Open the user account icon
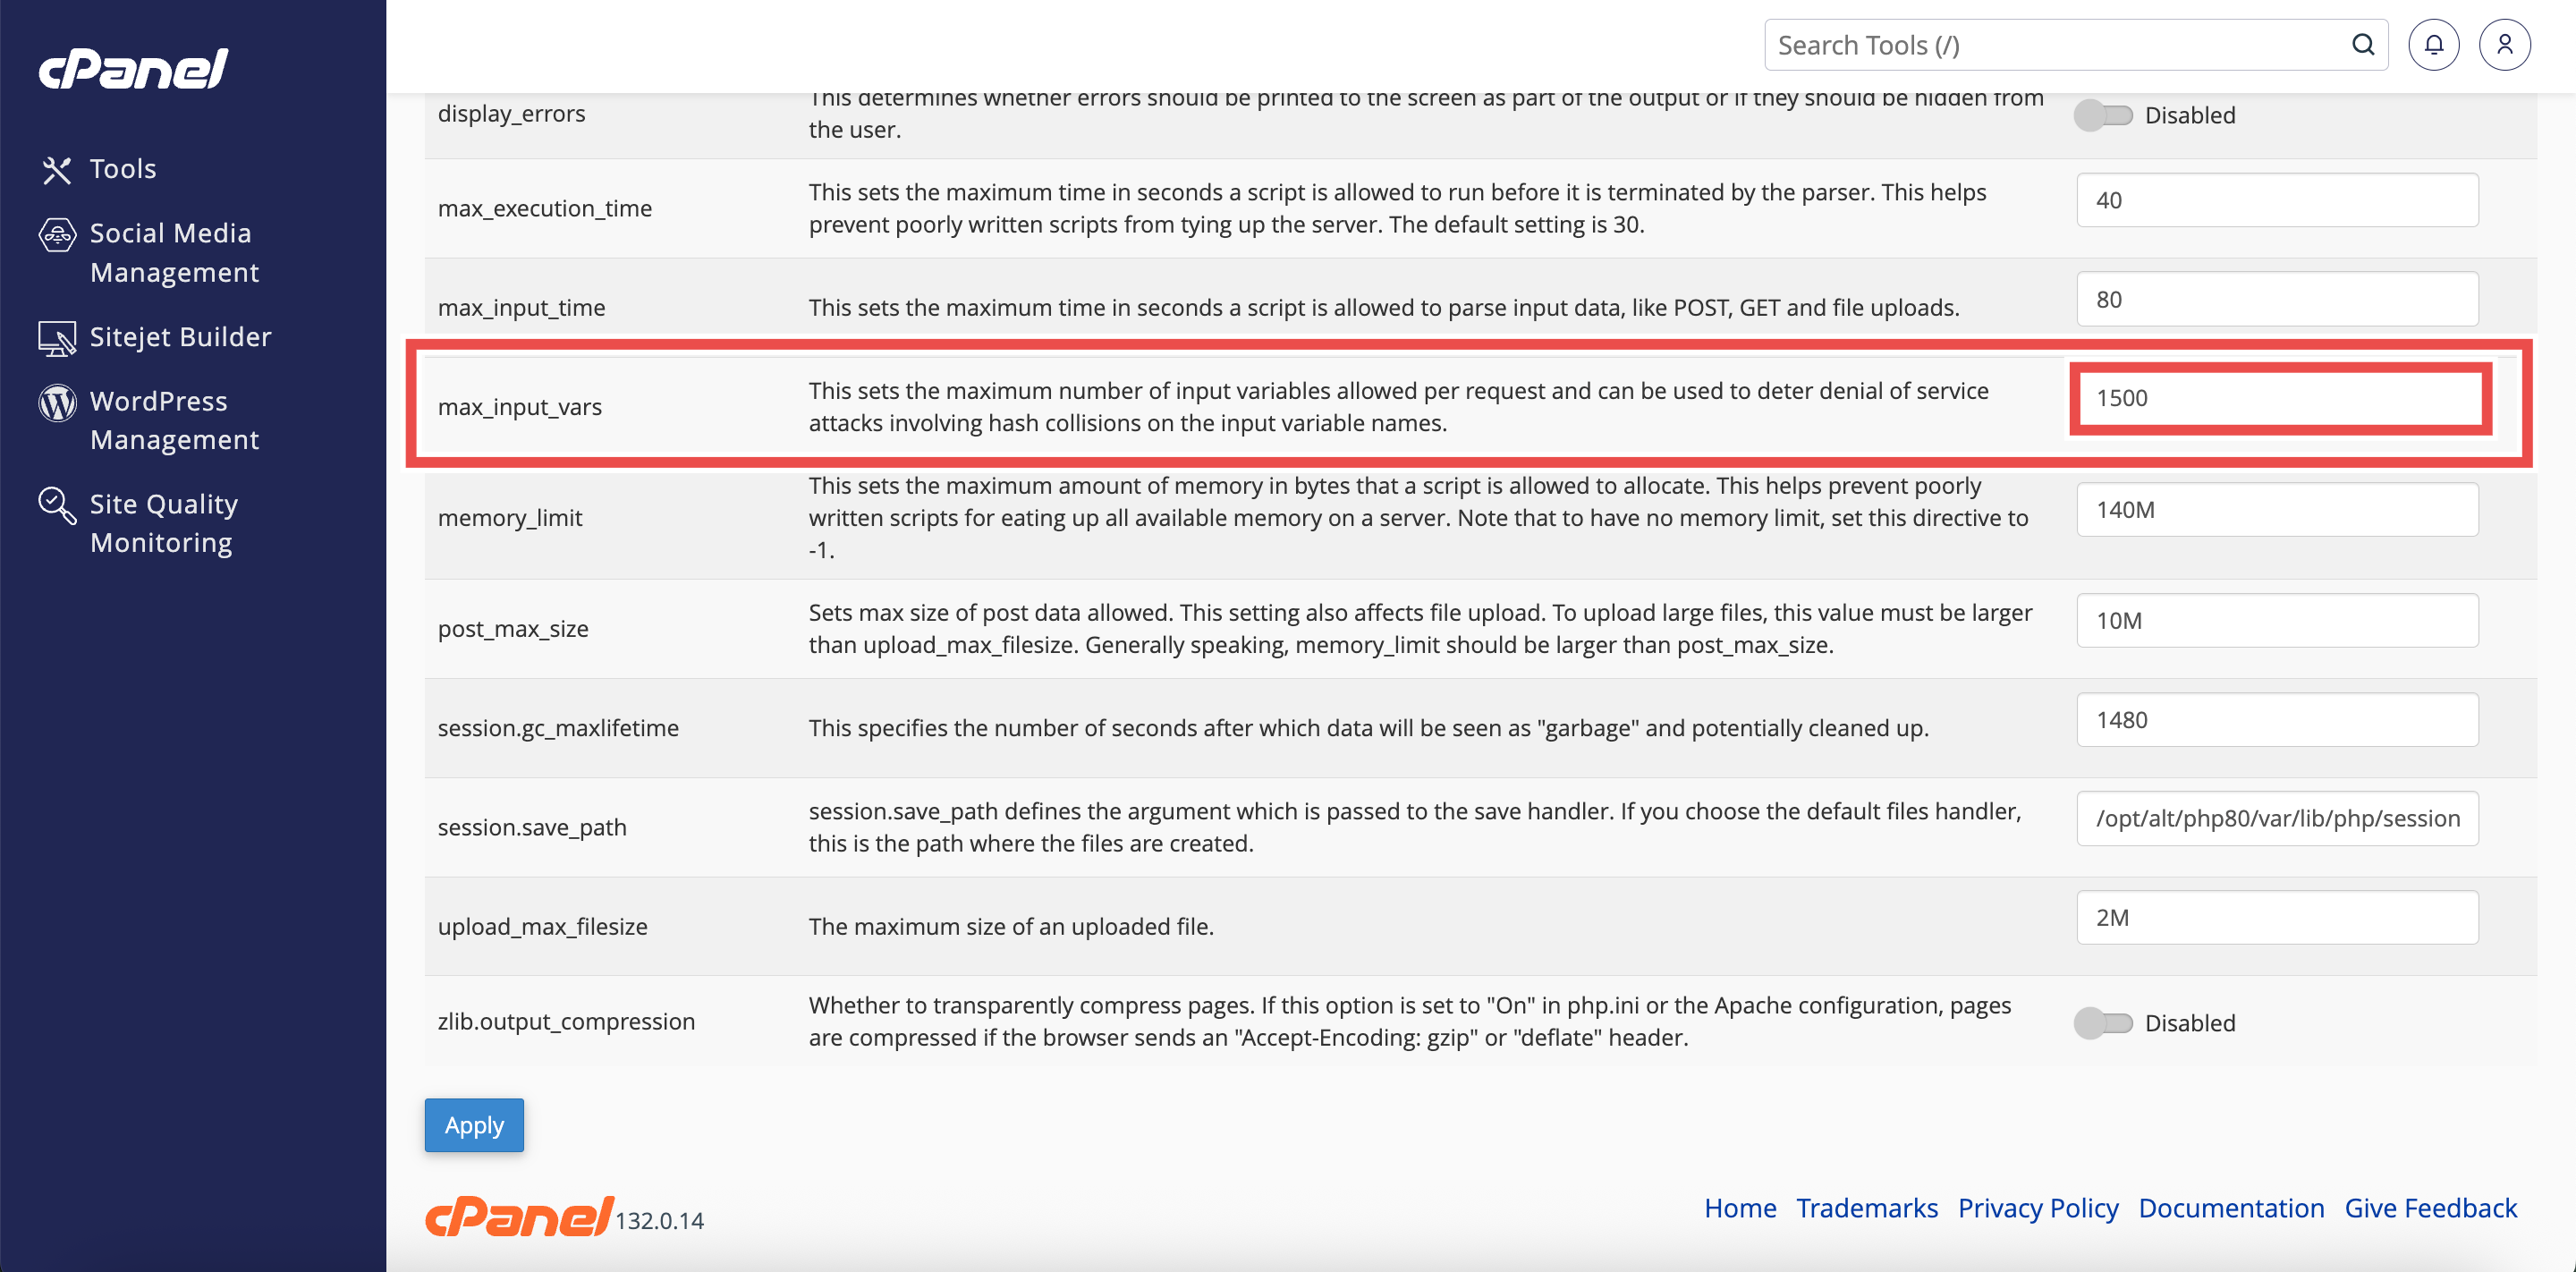 coord(2504,45)
